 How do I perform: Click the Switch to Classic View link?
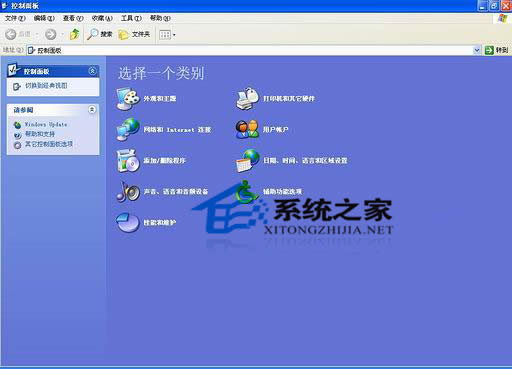tap(46, 86)
